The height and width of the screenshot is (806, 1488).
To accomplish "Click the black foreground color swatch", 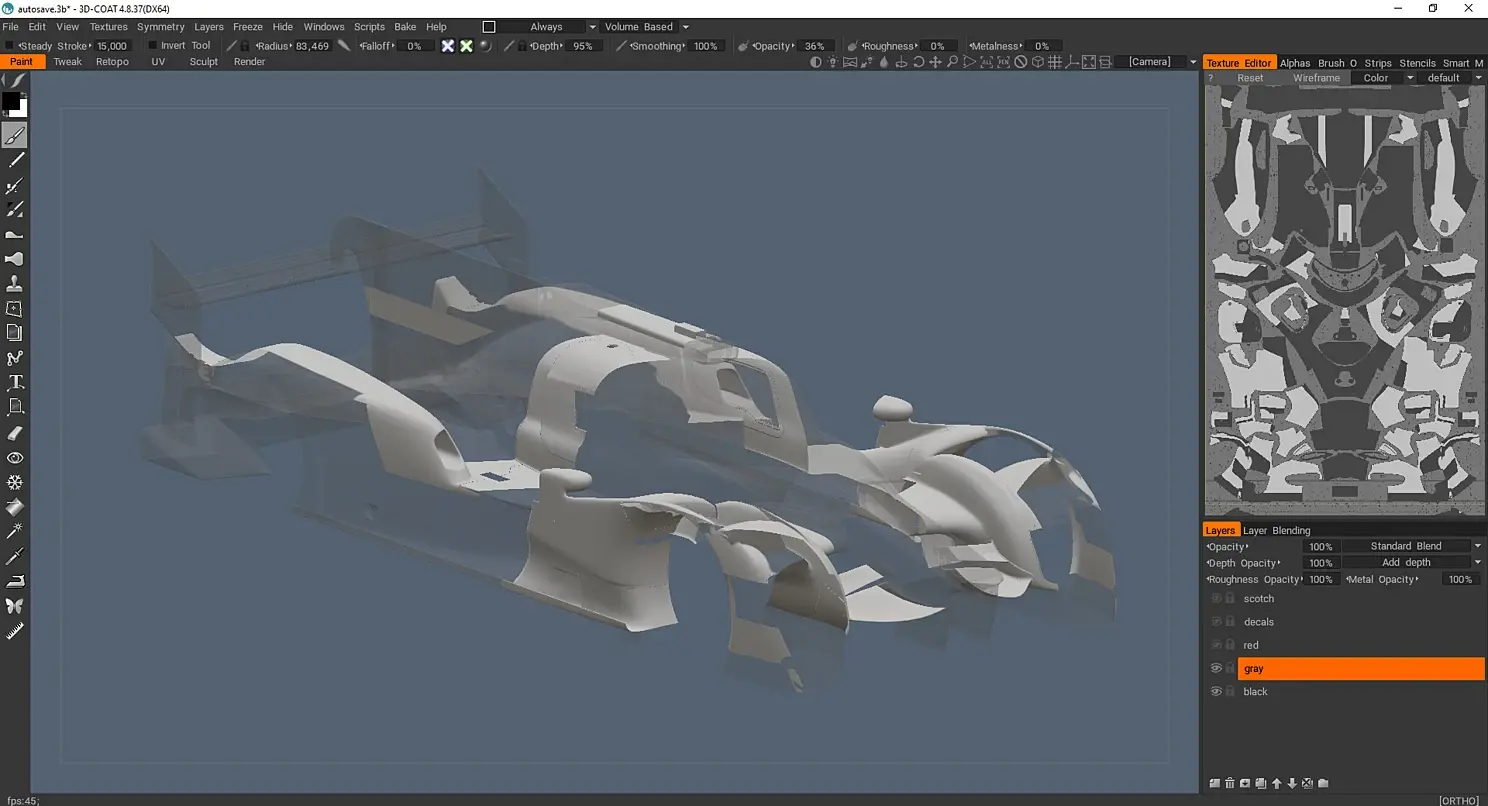I will coord(10,101).
